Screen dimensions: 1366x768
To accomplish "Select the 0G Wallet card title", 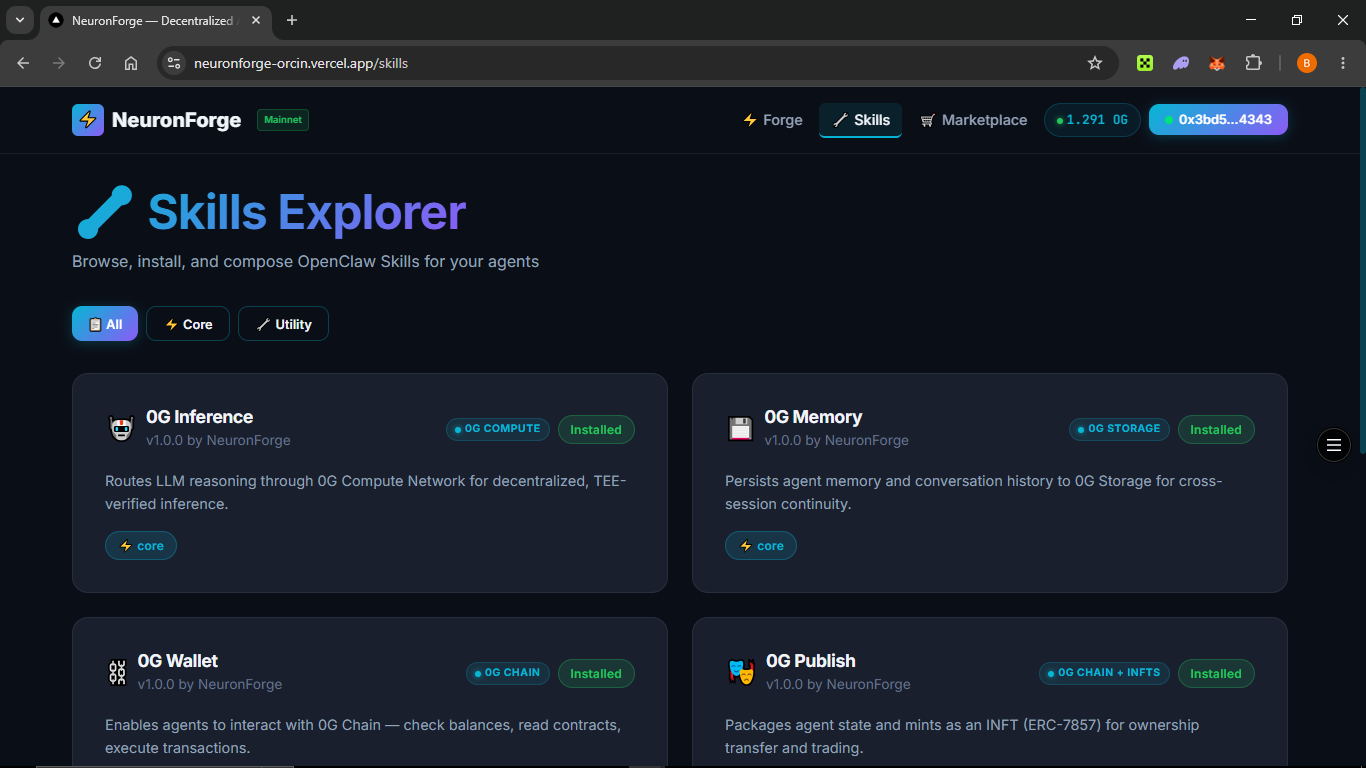I will pos(178,661).
